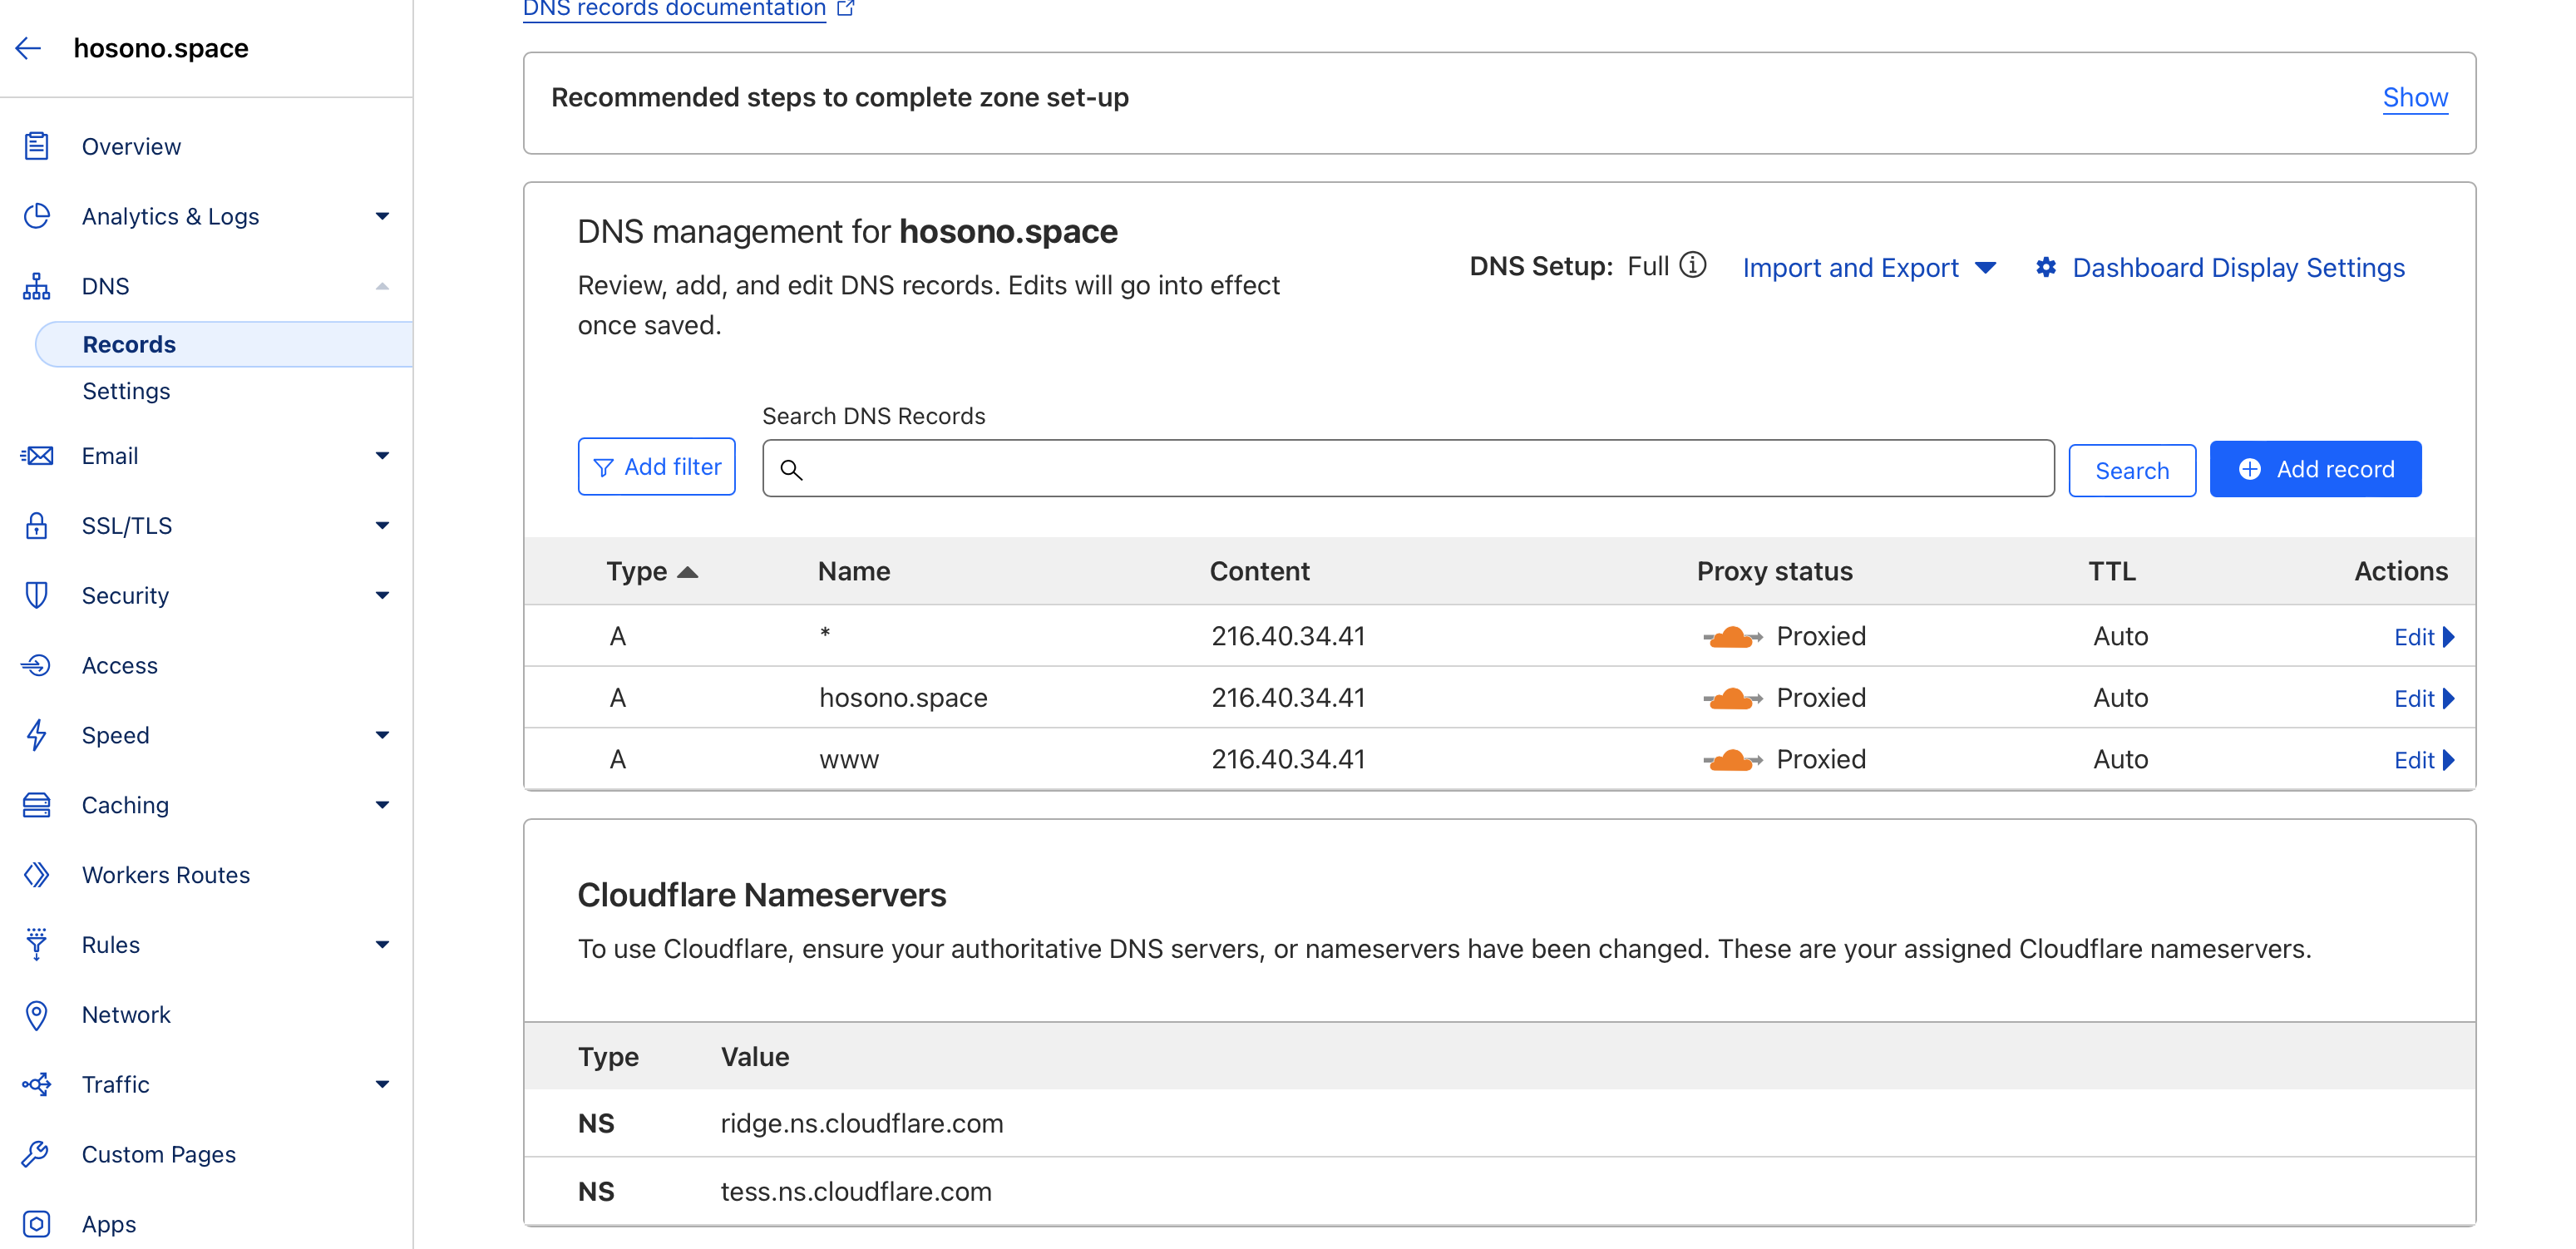Screen dimensions: 2576x1249
Task: Expand the SSL/TLS sidebar section arrow
Action: click(x=382, y=525)
